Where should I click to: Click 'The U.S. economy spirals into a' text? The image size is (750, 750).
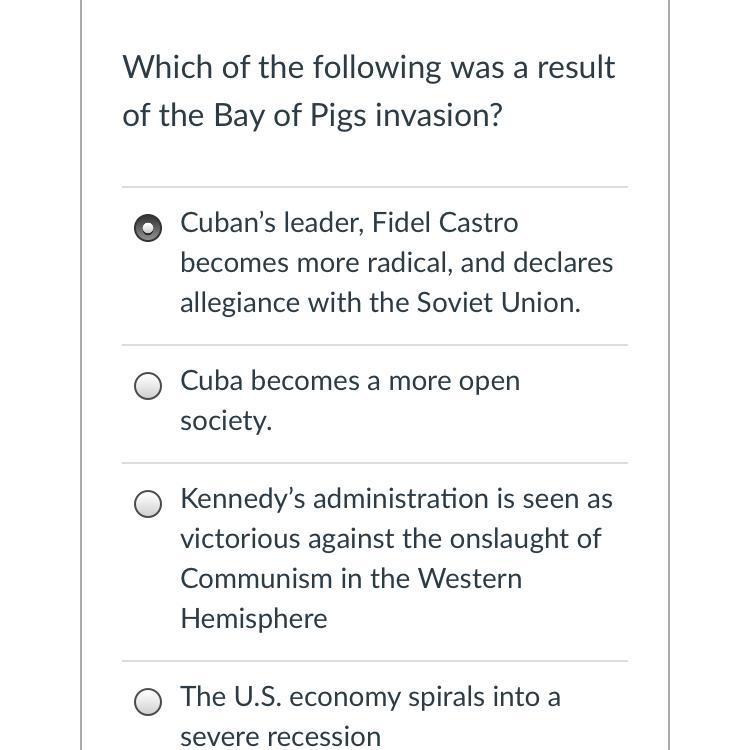tap(370, 696)
